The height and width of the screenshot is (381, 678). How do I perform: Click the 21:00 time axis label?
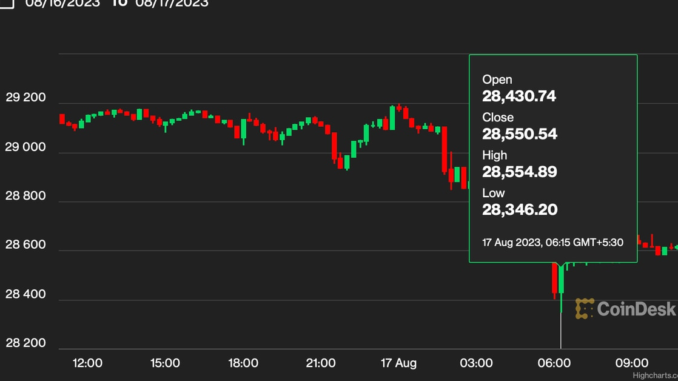point(320,363)
